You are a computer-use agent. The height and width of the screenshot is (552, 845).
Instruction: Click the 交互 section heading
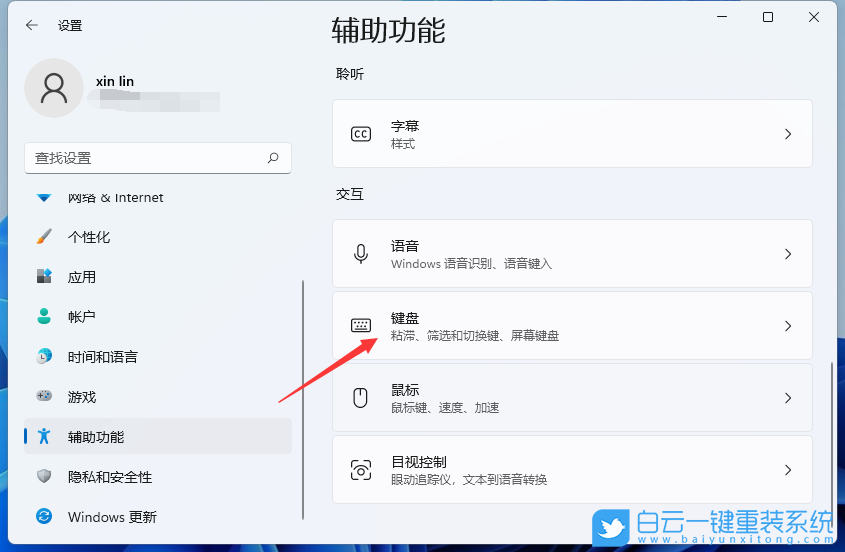coord(350,194)
